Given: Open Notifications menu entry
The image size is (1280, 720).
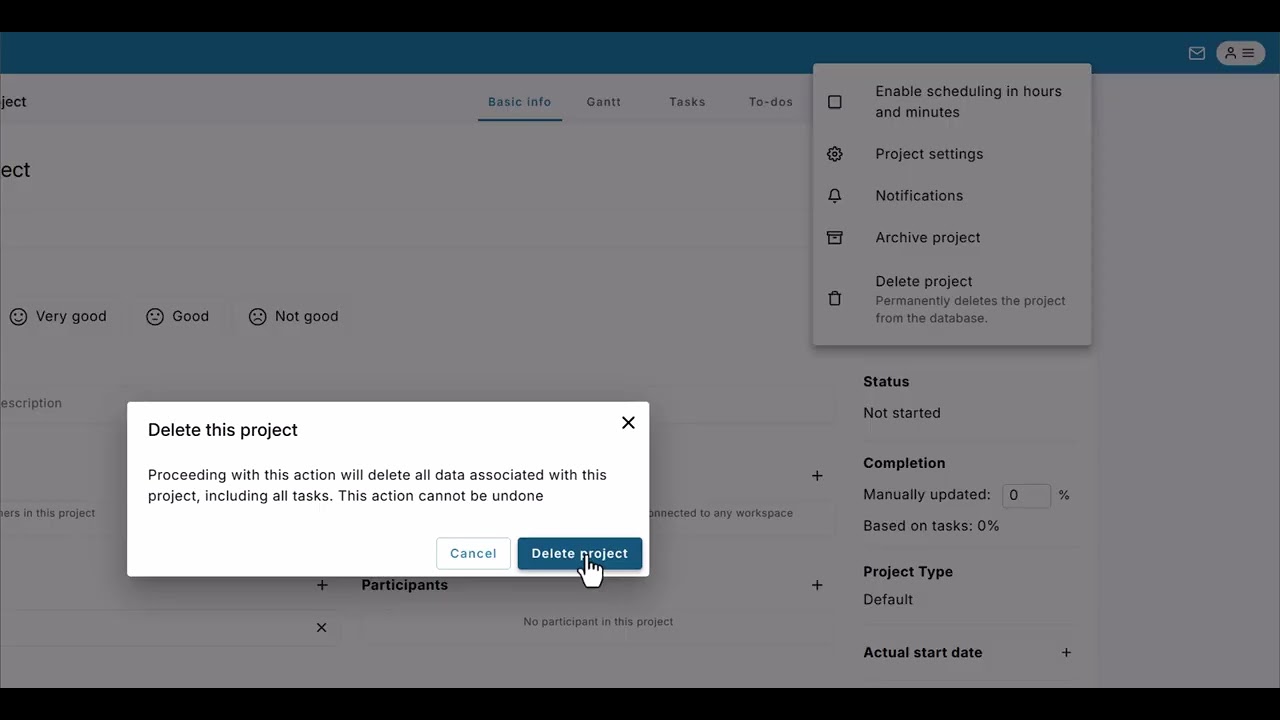Looking at the screenshot, I should point(952,196).
